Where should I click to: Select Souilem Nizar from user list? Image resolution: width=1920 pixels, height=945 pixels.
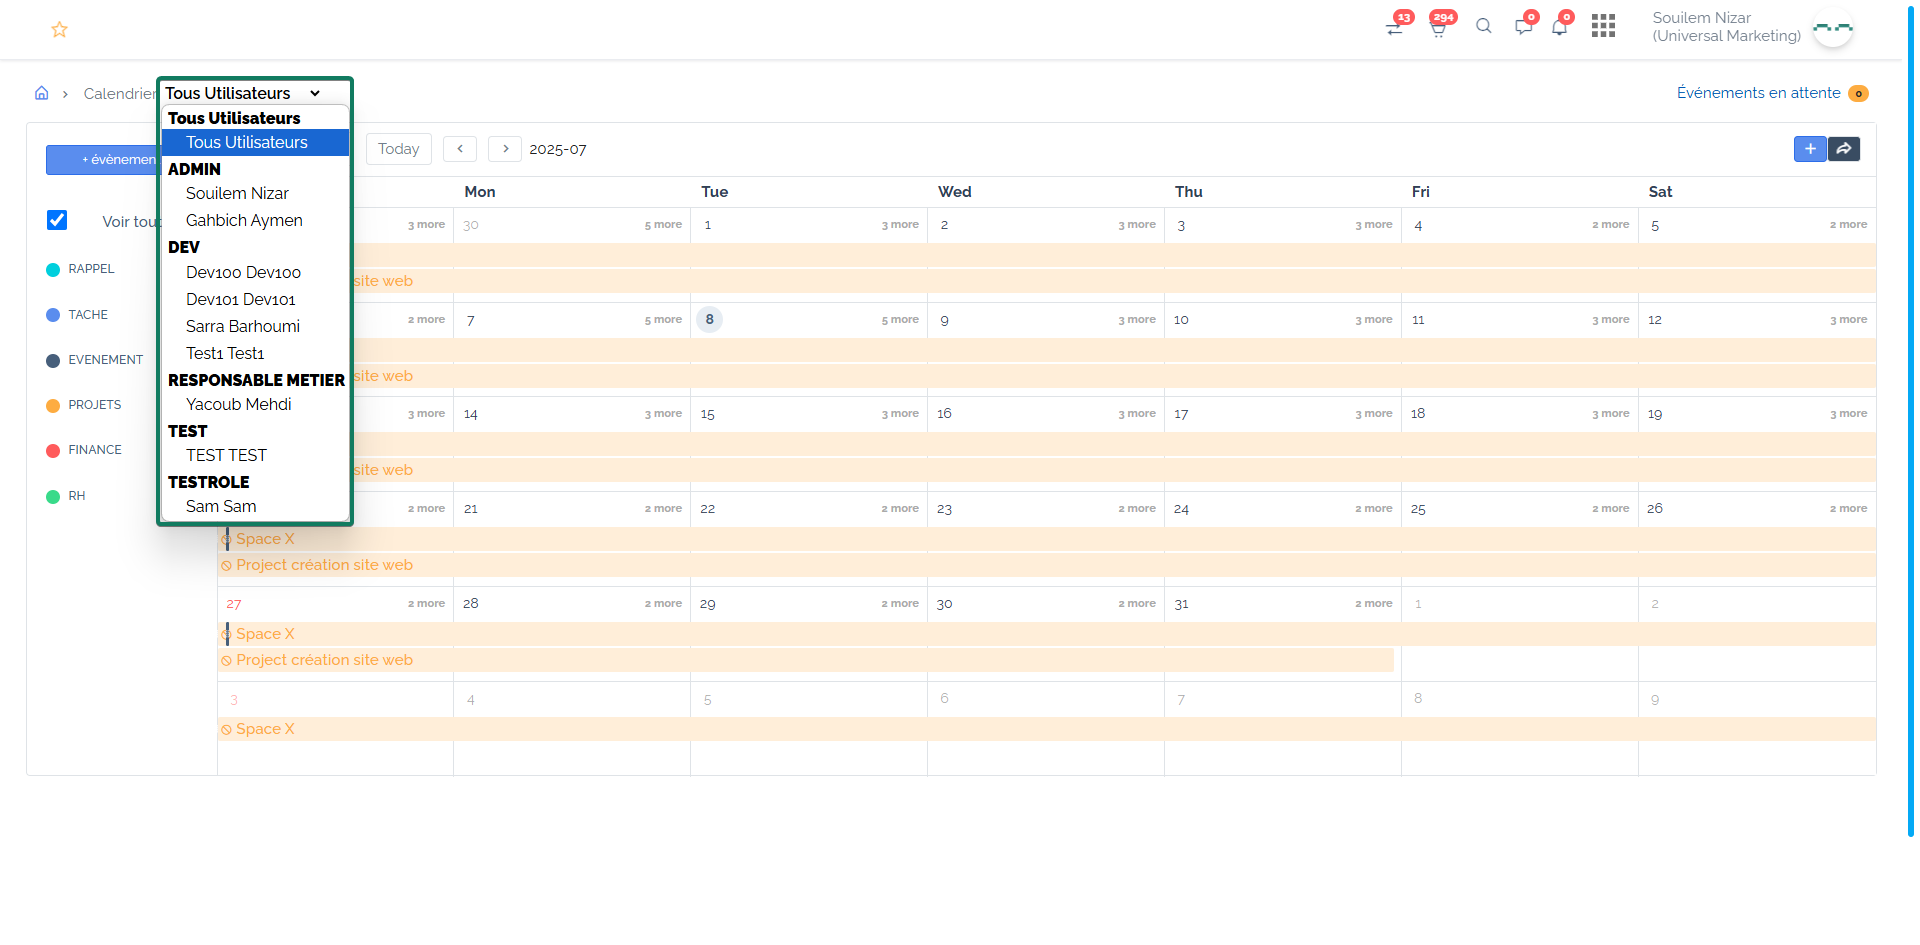pos(237,193)
